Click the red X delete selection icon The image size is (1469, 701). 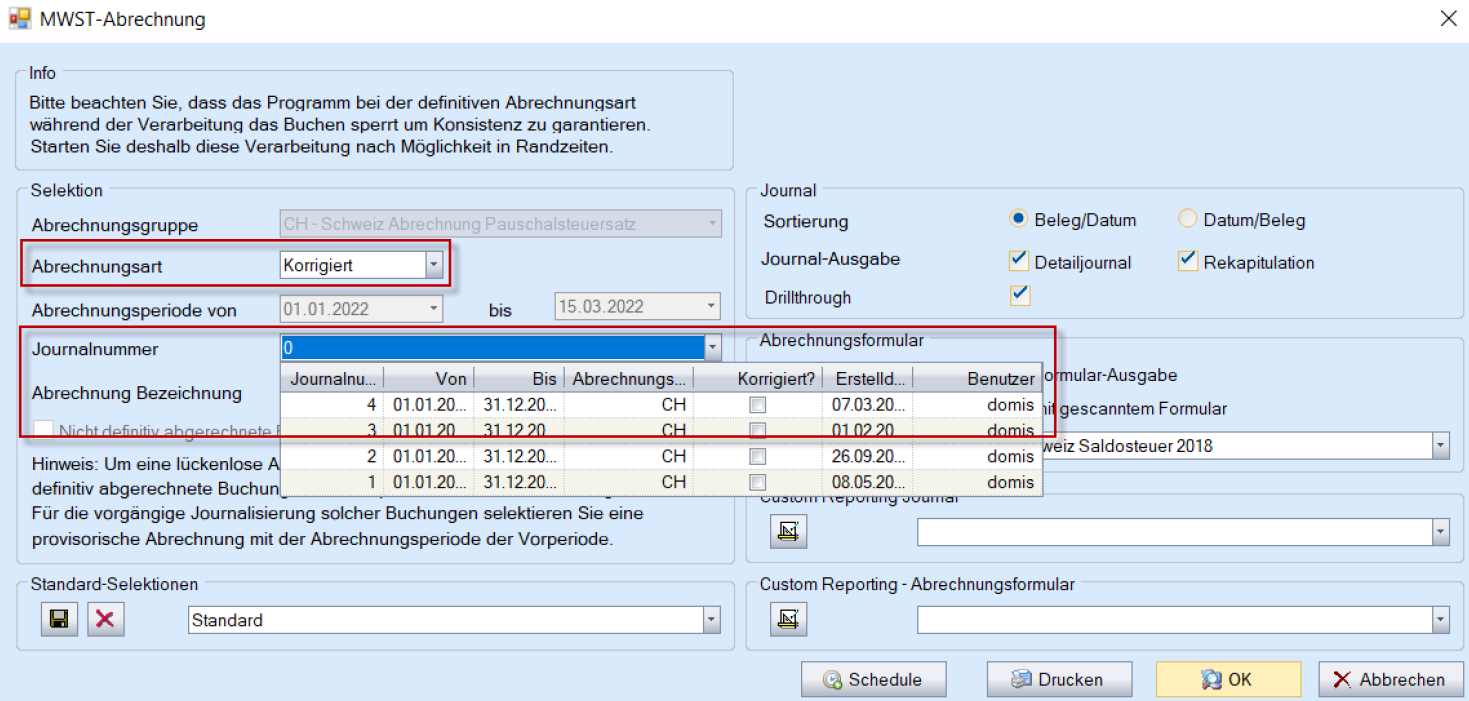104,620
